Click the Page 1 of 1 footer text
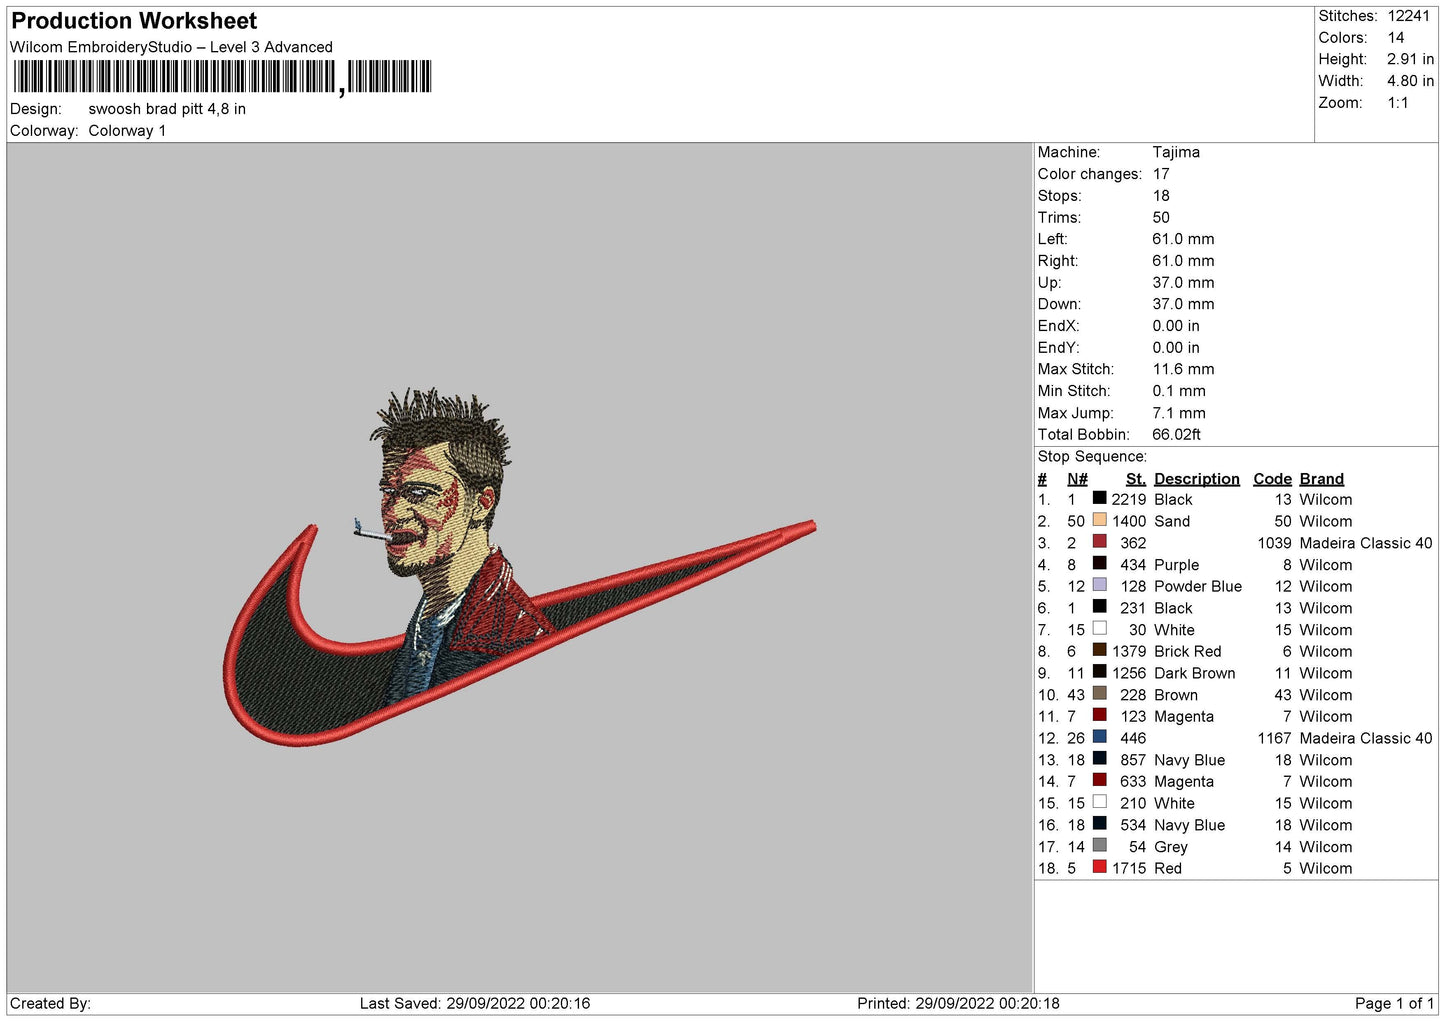The height and width of the screenshot is (1021, 1445). 1394,1003
